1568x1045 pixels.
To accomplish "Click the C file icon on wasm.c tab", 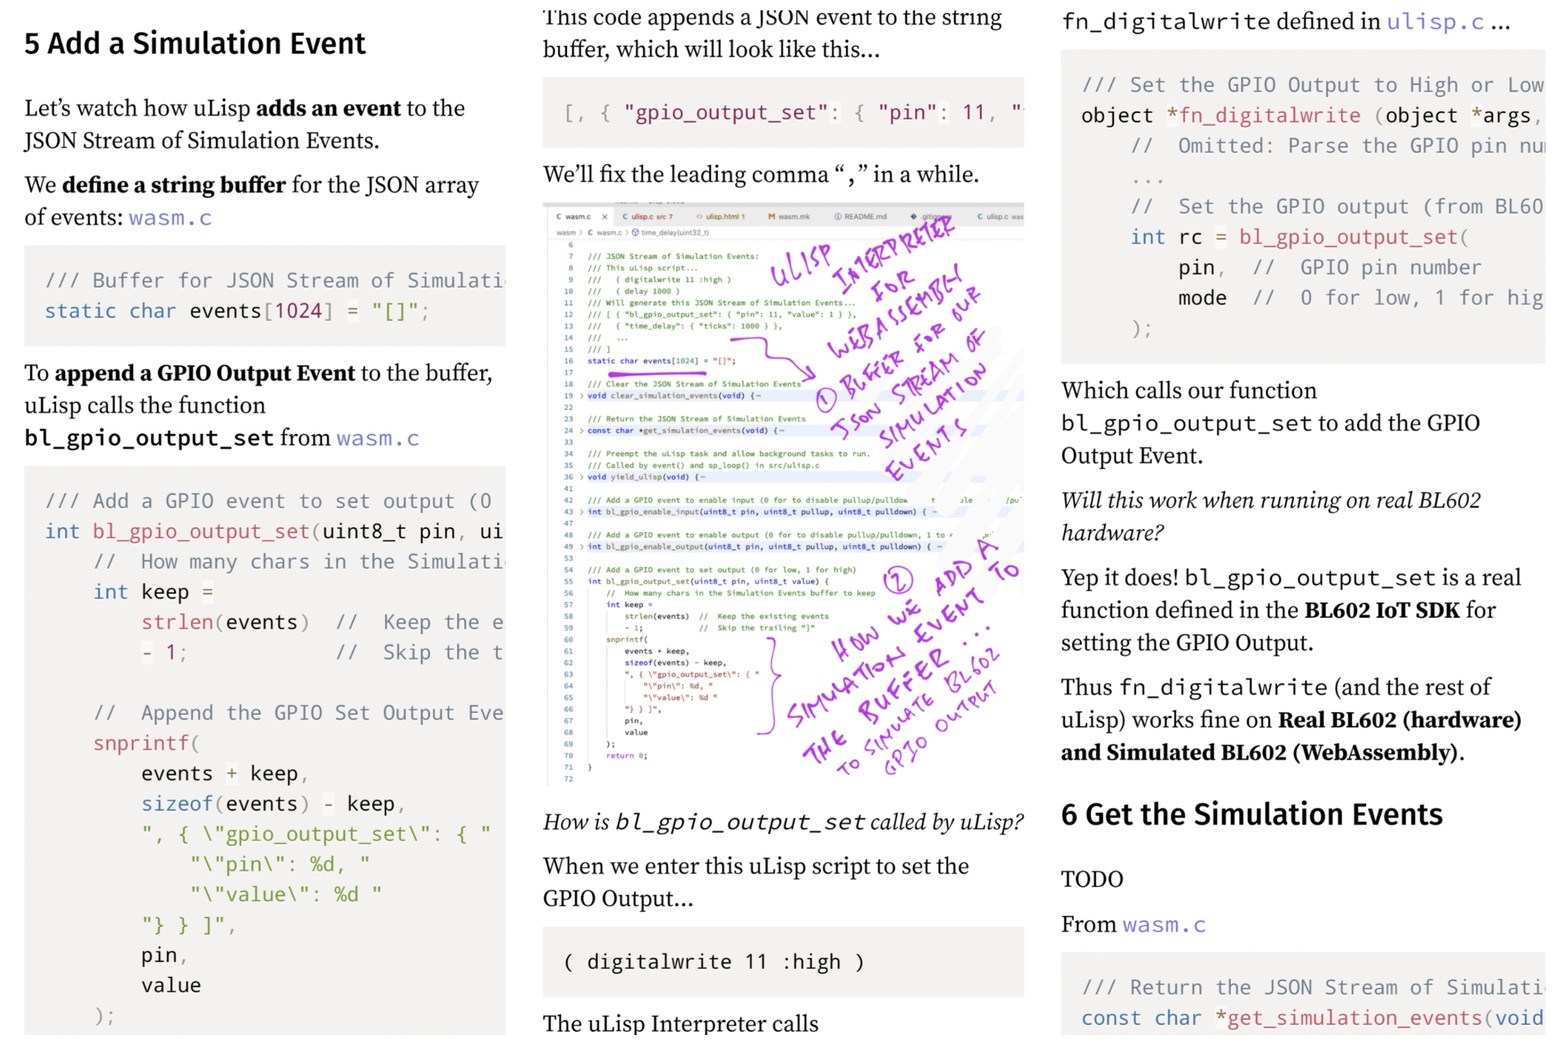I will point(559,216).
